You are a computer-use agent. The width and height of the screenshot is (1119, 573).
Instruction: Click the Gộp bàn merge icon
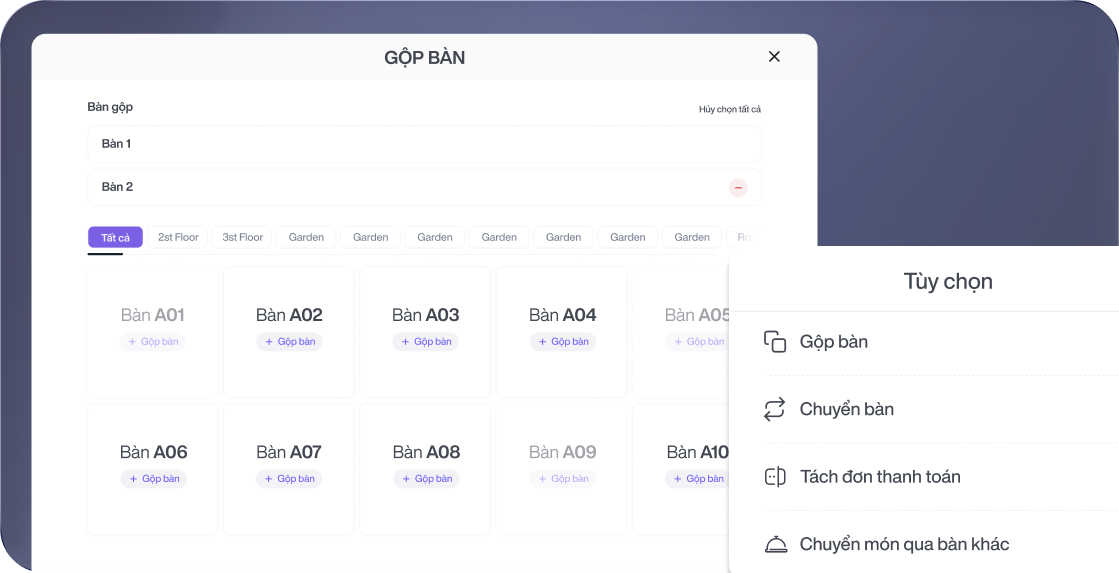(x=775, y=342)
